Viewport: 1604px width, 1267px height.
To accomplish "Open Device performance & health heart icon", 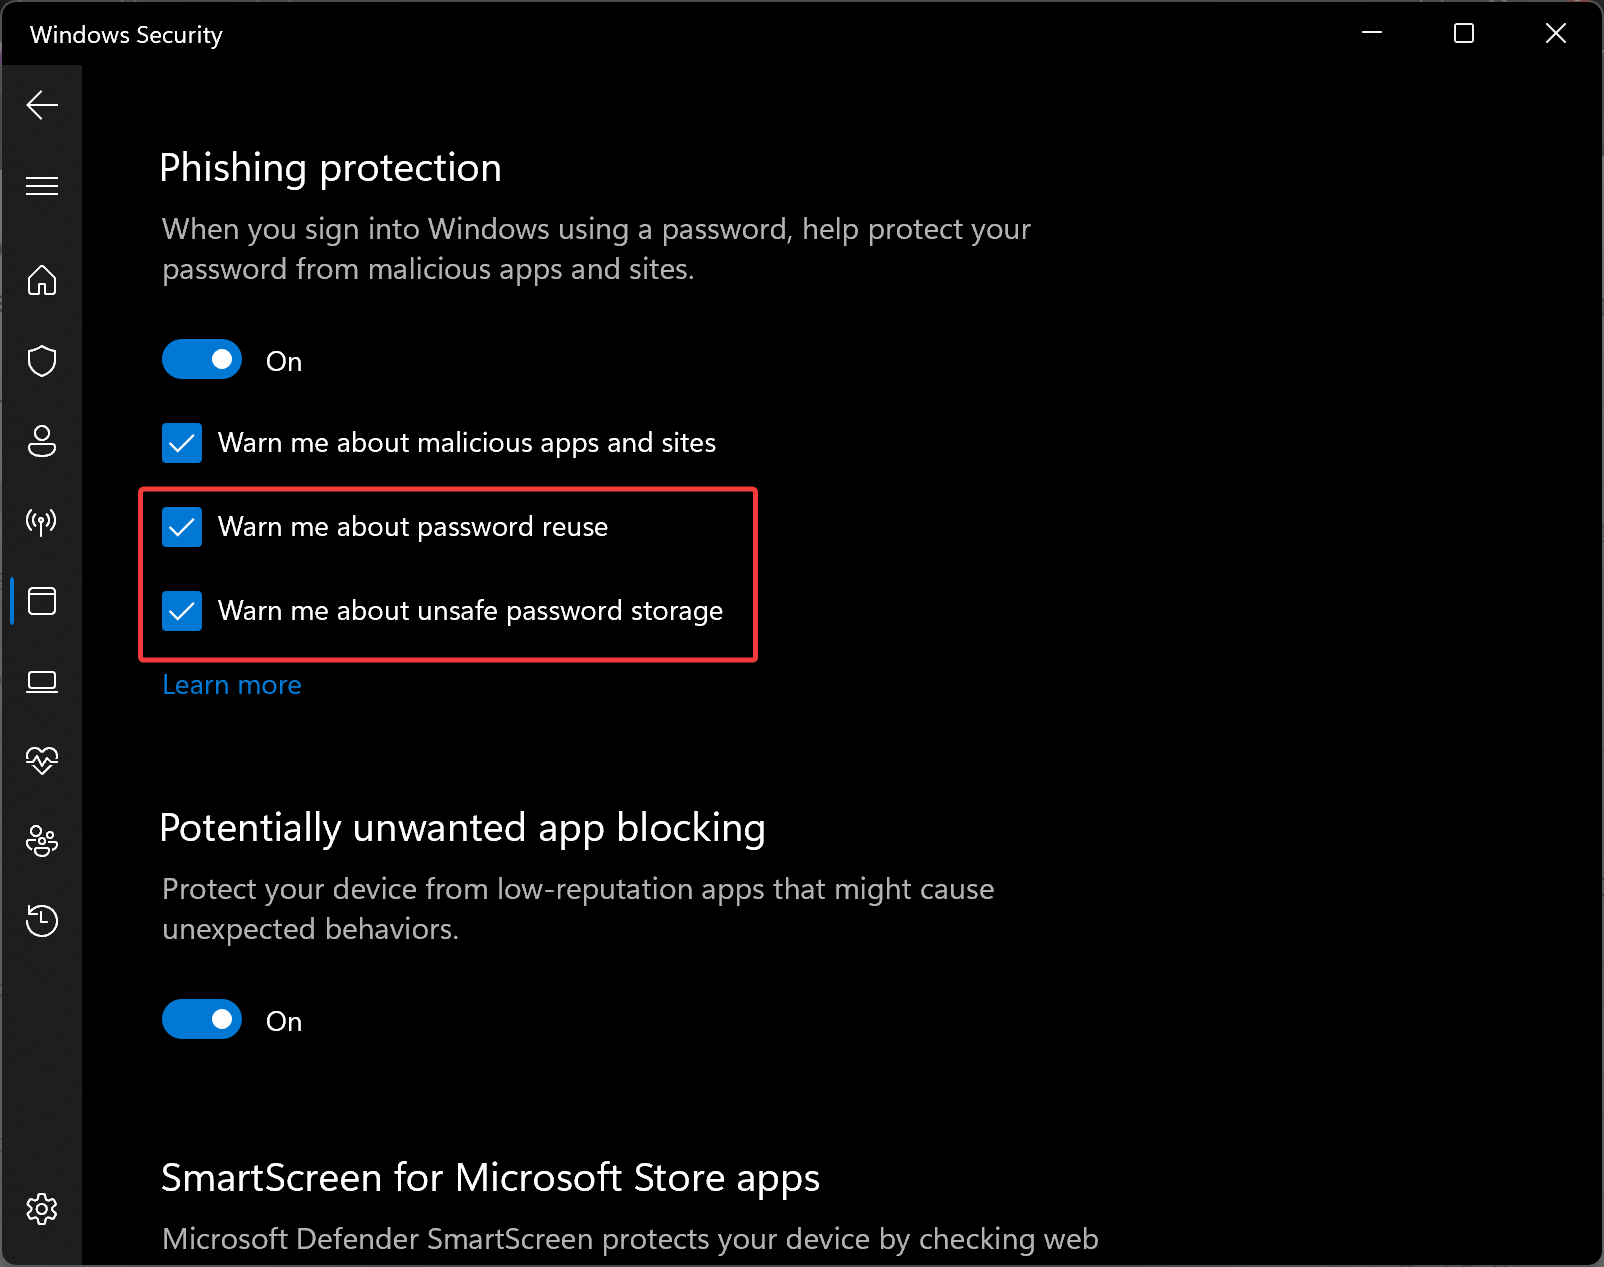I will click(42, 761).
